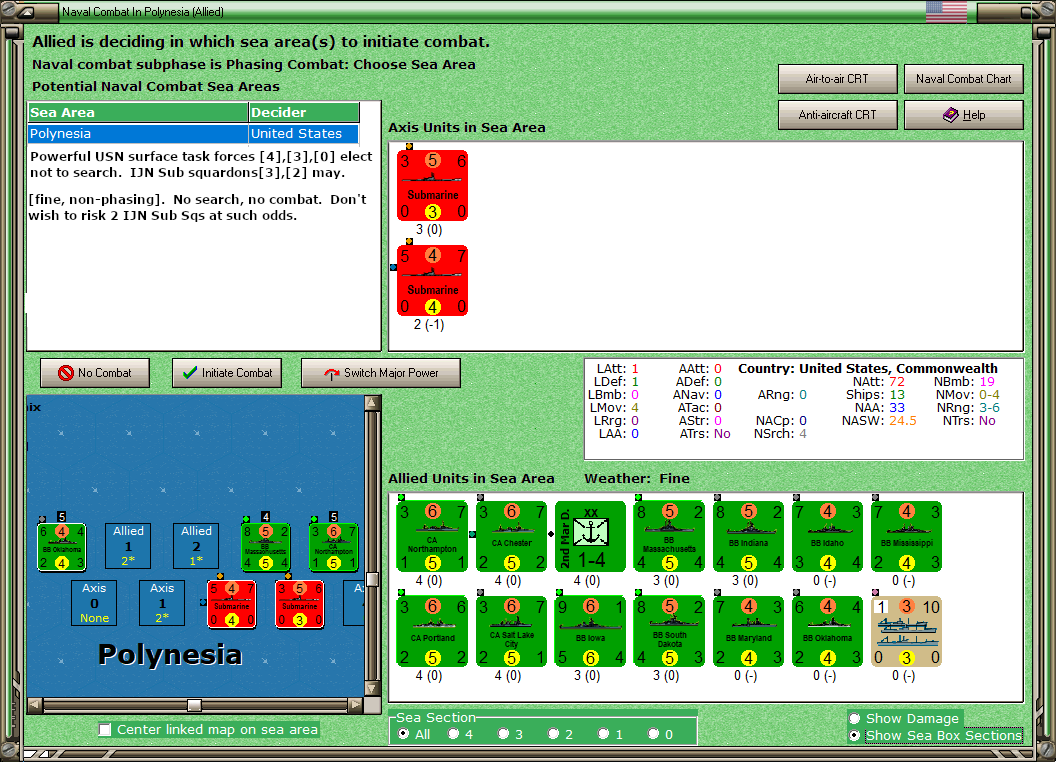The height and width of the screenshot is (762, 1056).
Task: Select the CA Chester cruiser unit
Action: point(511,536)
